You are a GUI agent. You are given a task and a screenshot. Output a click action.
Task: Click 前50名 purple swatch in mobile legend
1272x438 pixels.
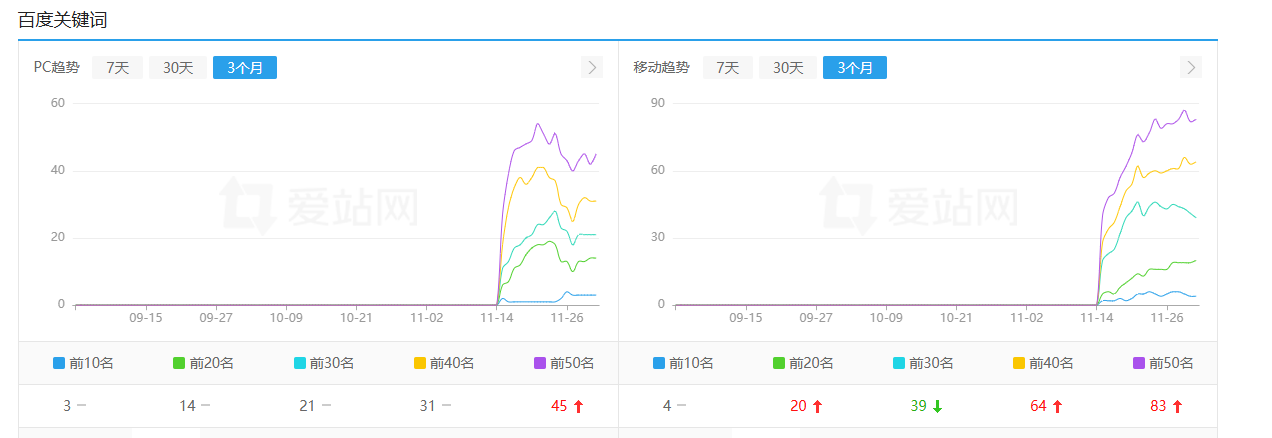click(x=1140, y=363)
